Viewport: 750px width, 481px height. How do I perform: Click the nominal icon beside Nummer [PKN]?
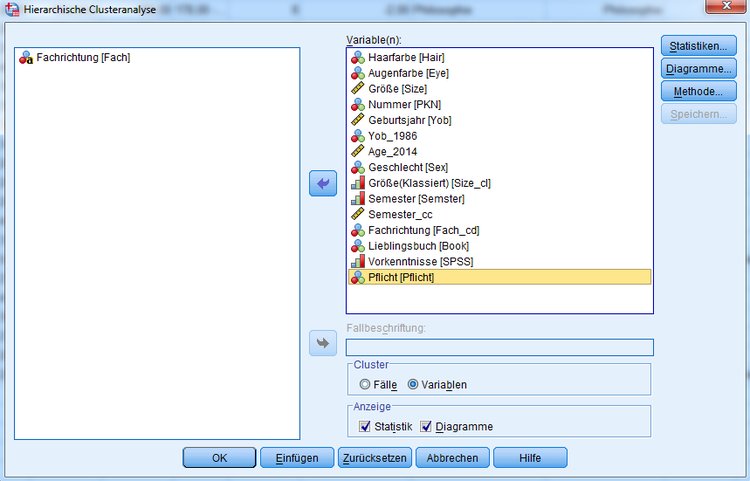click(357, 104)
